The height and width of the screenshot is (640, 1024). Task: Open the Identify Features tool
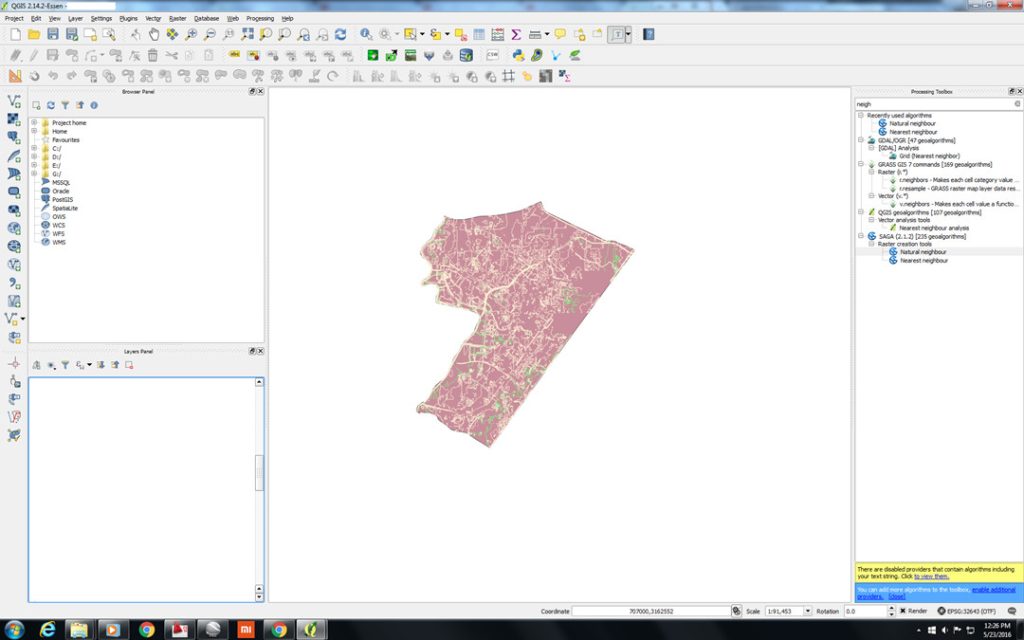pos(367,34)
